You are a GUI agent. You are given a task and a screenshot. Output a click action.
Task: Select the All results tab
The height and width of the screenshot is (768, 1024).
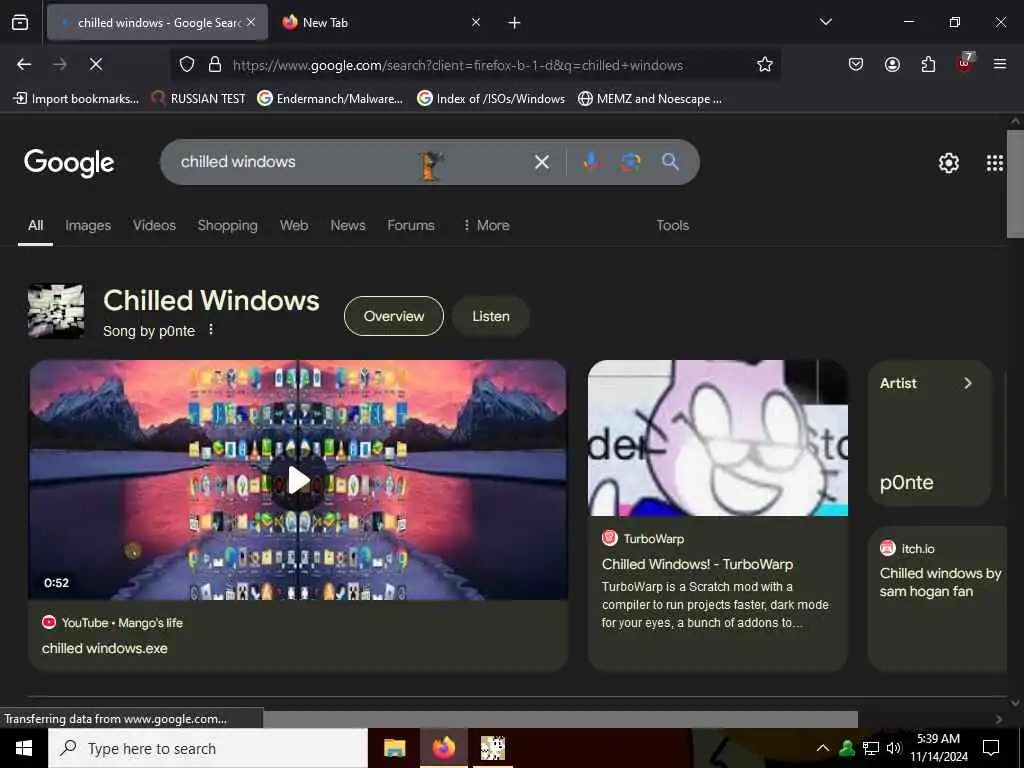click(x=35, y=225)
